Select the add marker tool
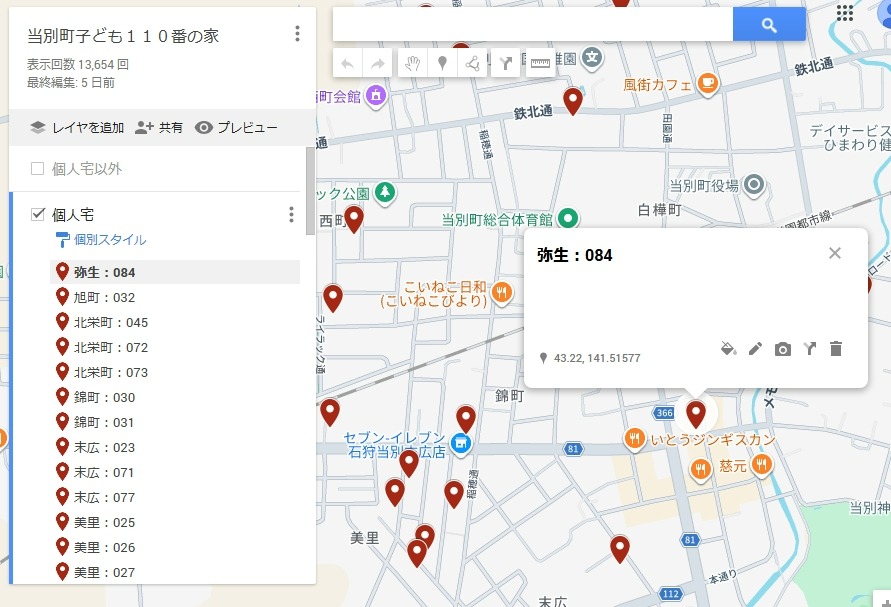The height and width of the screenshot is (607, 891). pos(443,62)
